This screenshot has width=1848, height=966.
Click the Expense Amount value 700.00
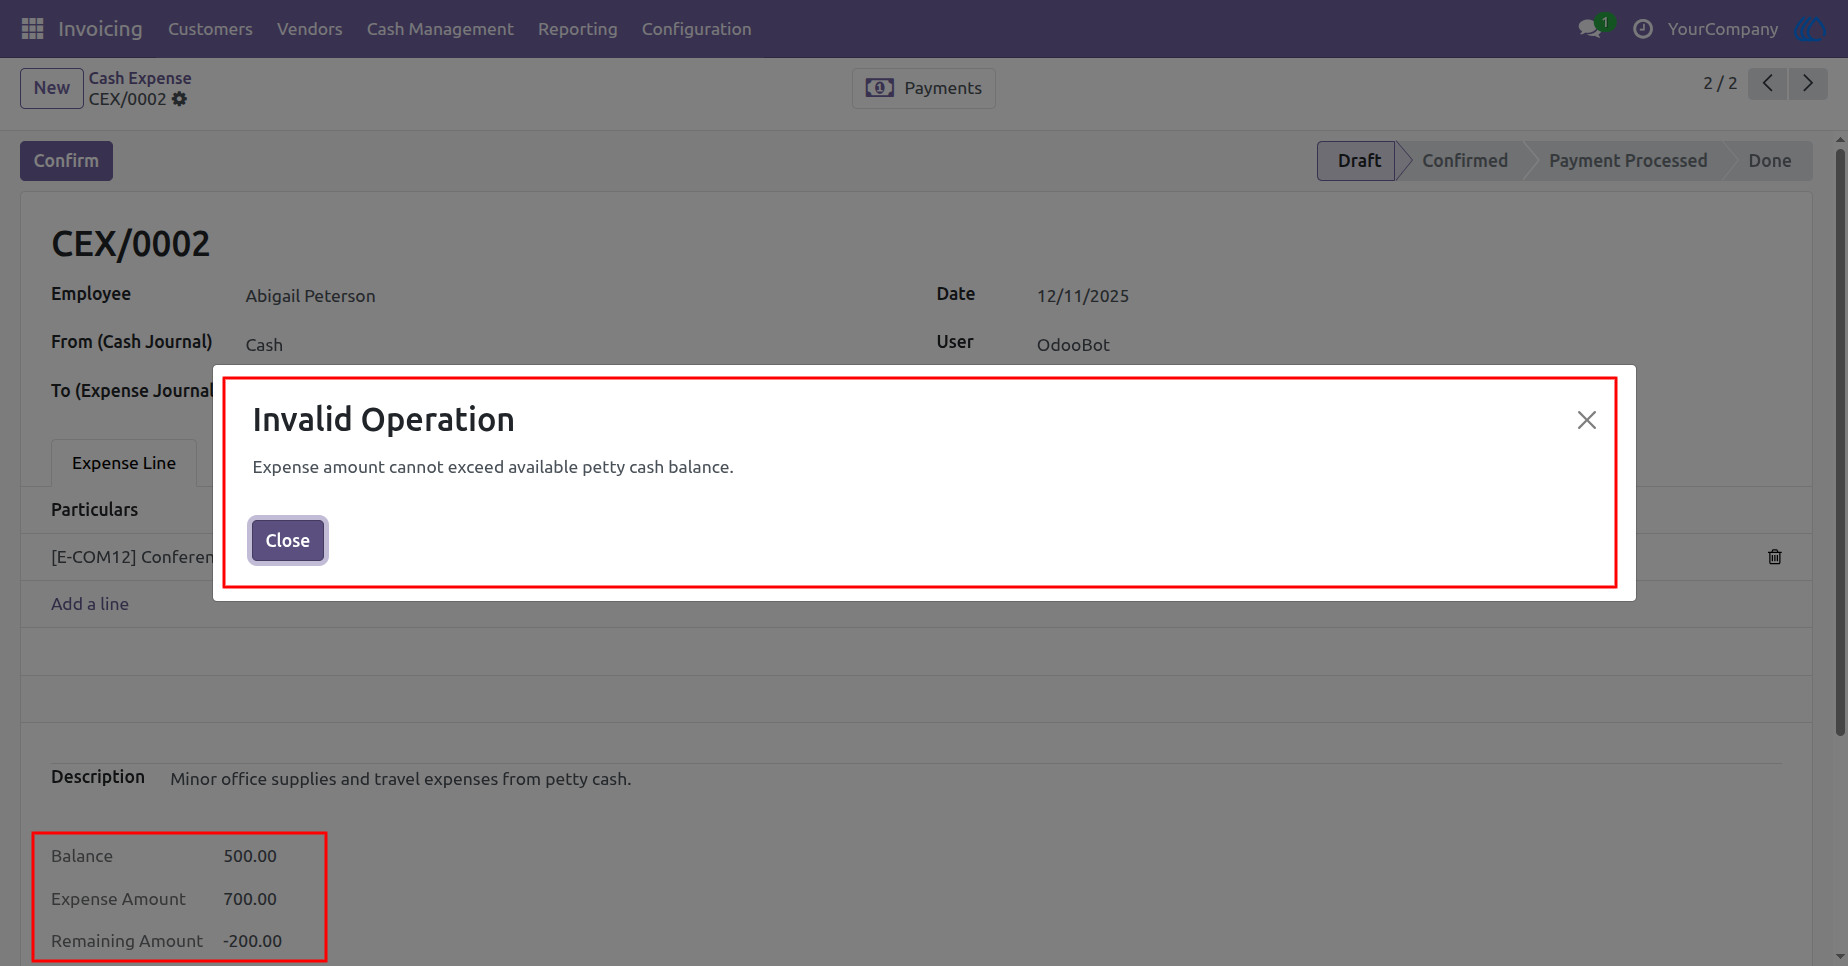pos(250,899)
